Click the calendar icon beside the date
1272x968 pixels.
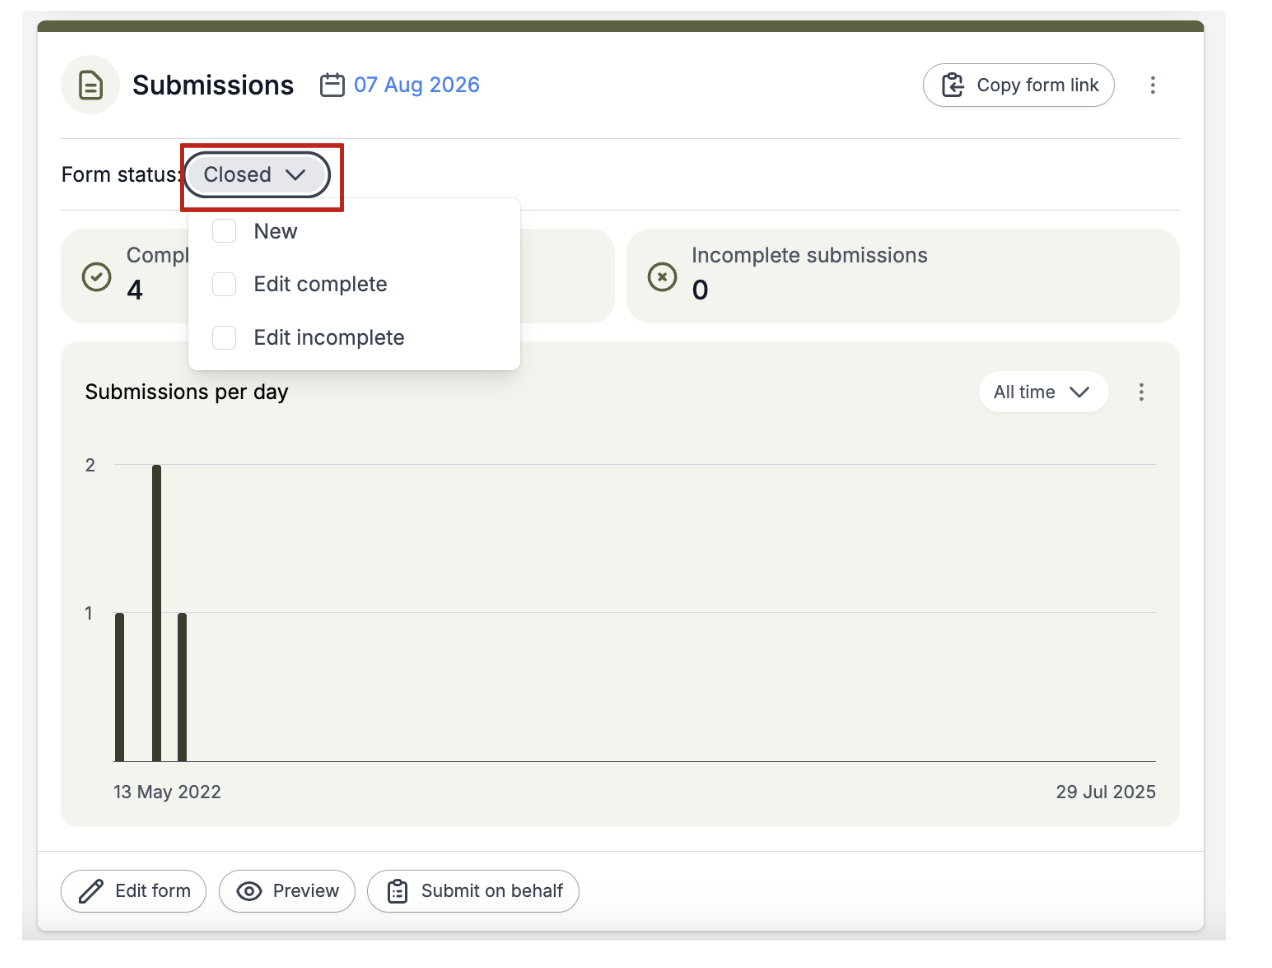332,85
